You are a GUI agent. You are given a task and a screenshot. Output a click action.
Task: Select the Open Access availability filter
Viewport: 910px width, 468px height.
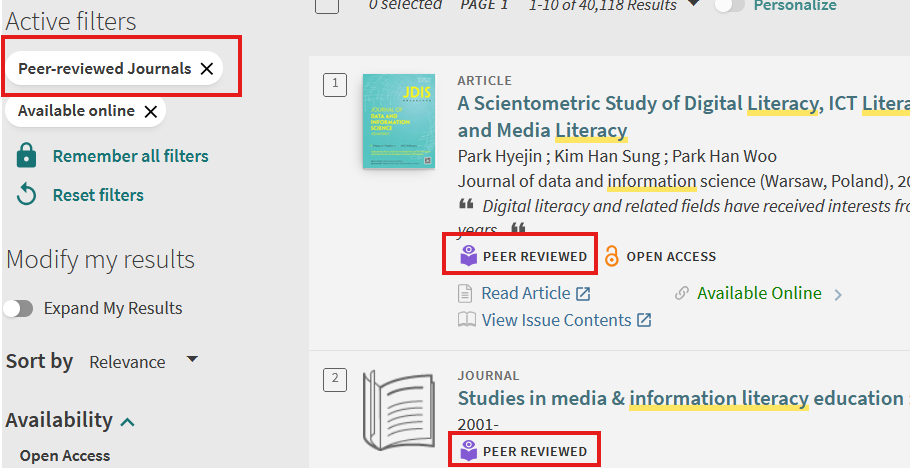[65, 456]
